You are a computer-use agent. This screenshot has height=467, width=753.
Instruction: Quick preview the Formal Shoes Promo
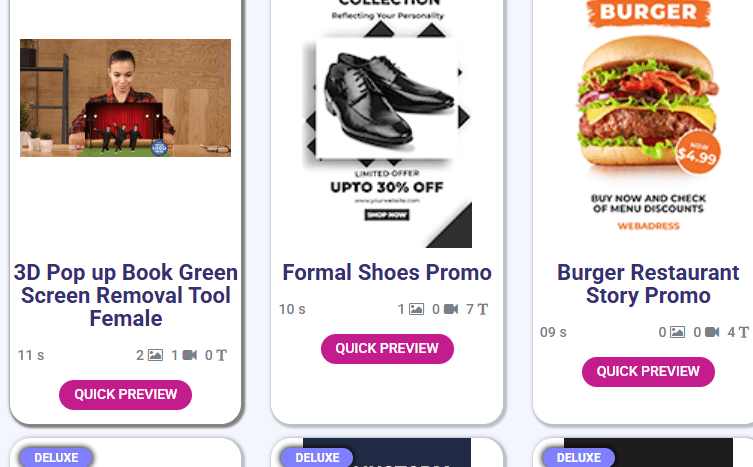(x=387, y=349)
